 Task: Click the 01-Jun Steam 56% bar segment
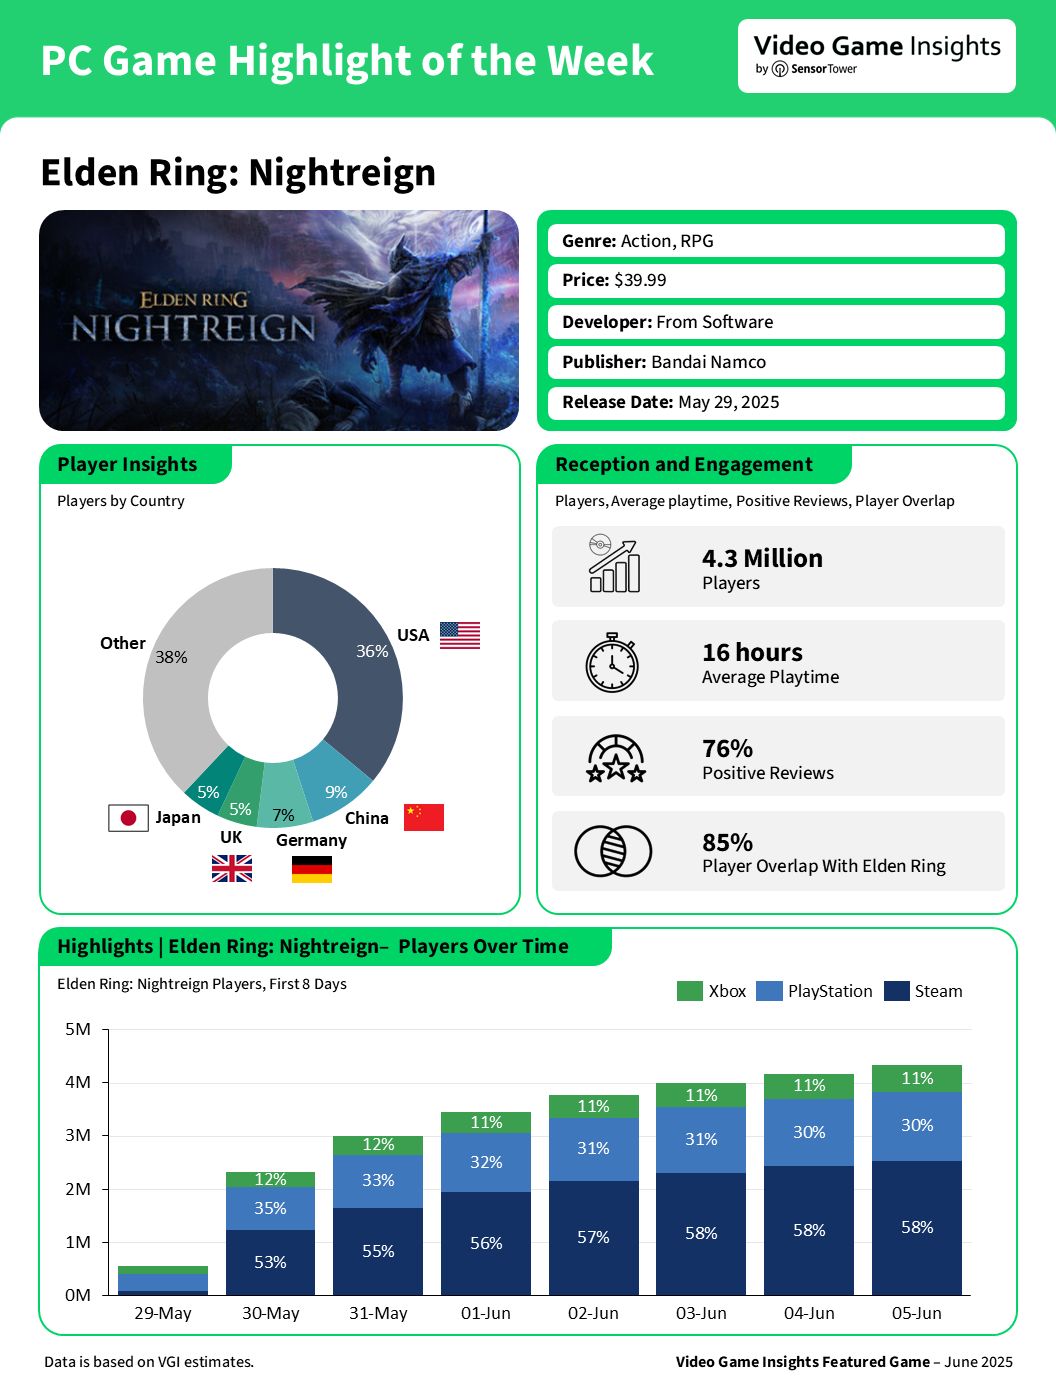(486, 1243)
